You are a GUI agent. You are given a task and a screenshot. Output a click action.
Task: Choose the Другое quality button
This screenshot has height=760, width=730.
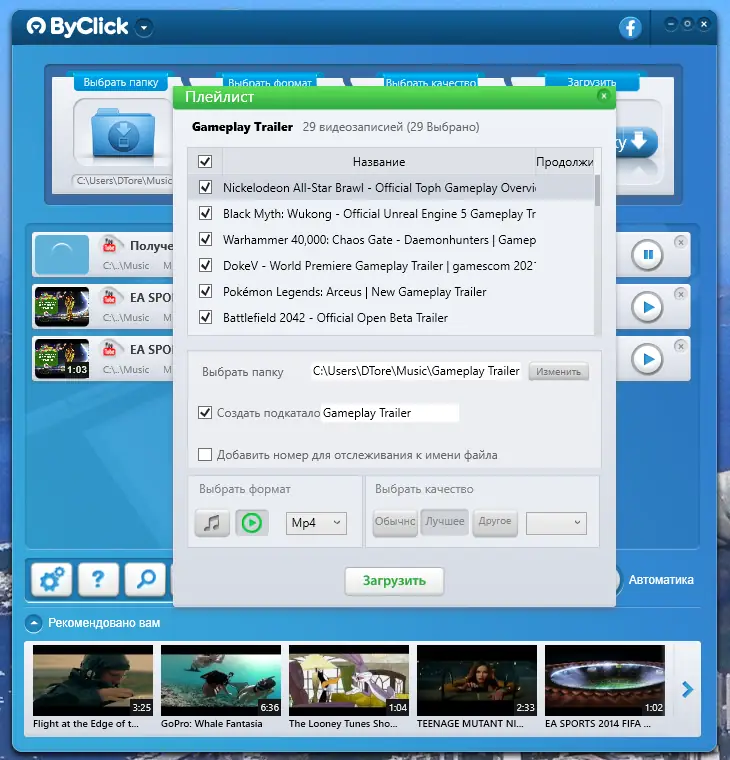coord(495,522)
